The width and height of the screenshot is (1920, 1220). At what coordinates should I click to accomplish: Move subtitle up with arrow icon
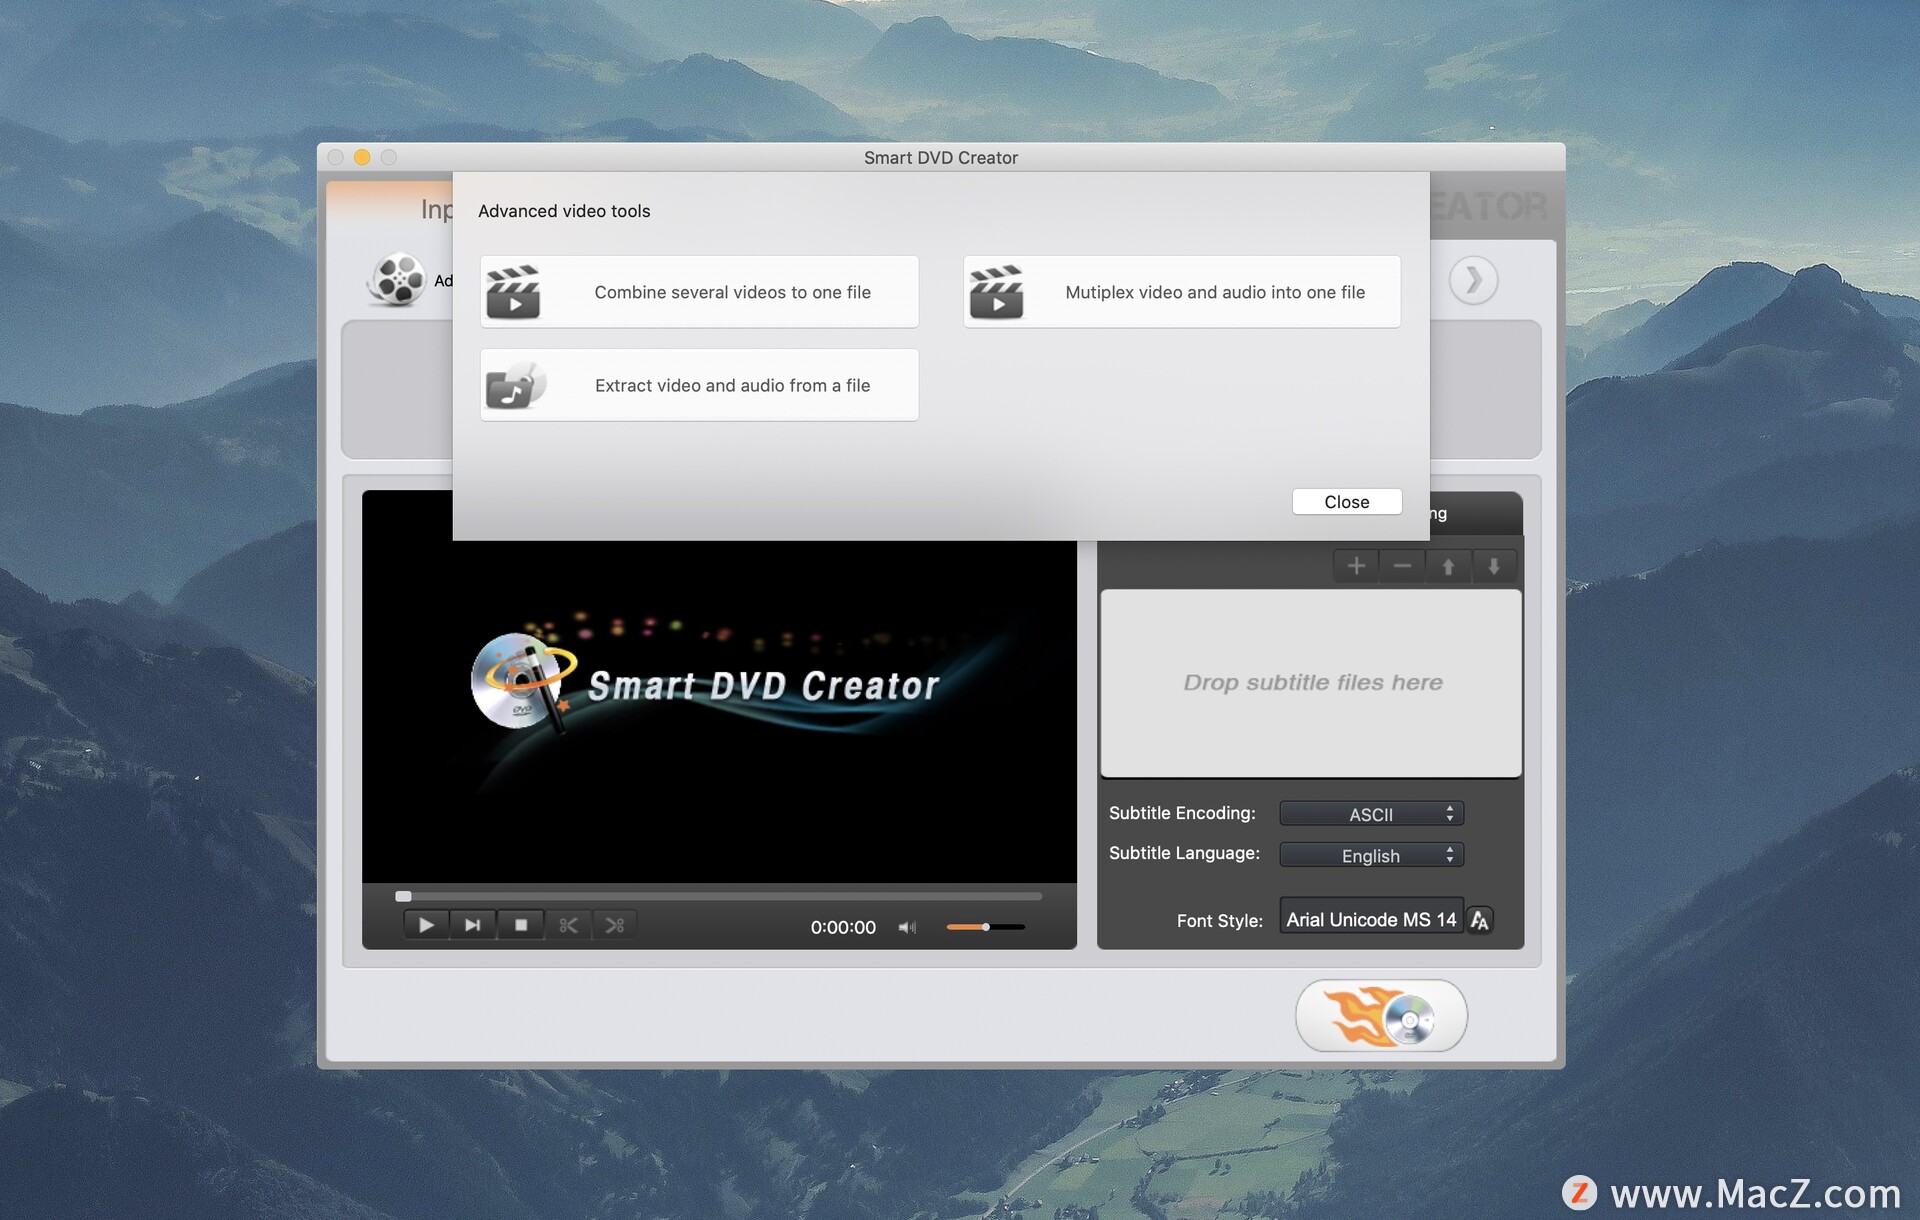(x=1448, y=566)
